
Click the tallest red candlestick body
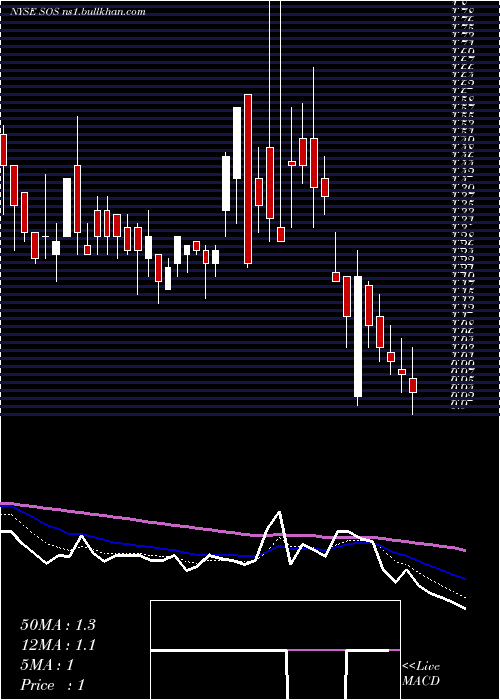(x=248, y=179)
